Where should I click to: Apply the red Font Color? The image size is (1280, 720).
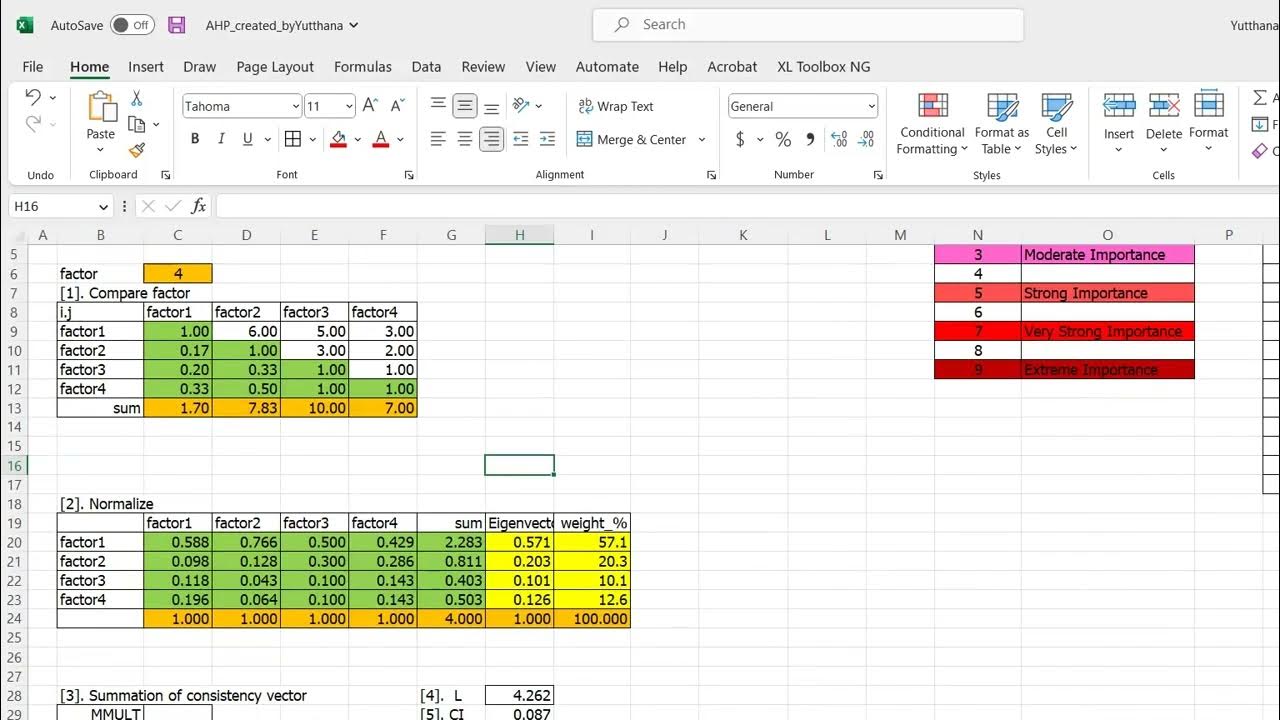pyautogui.click(x=380, y=139)
